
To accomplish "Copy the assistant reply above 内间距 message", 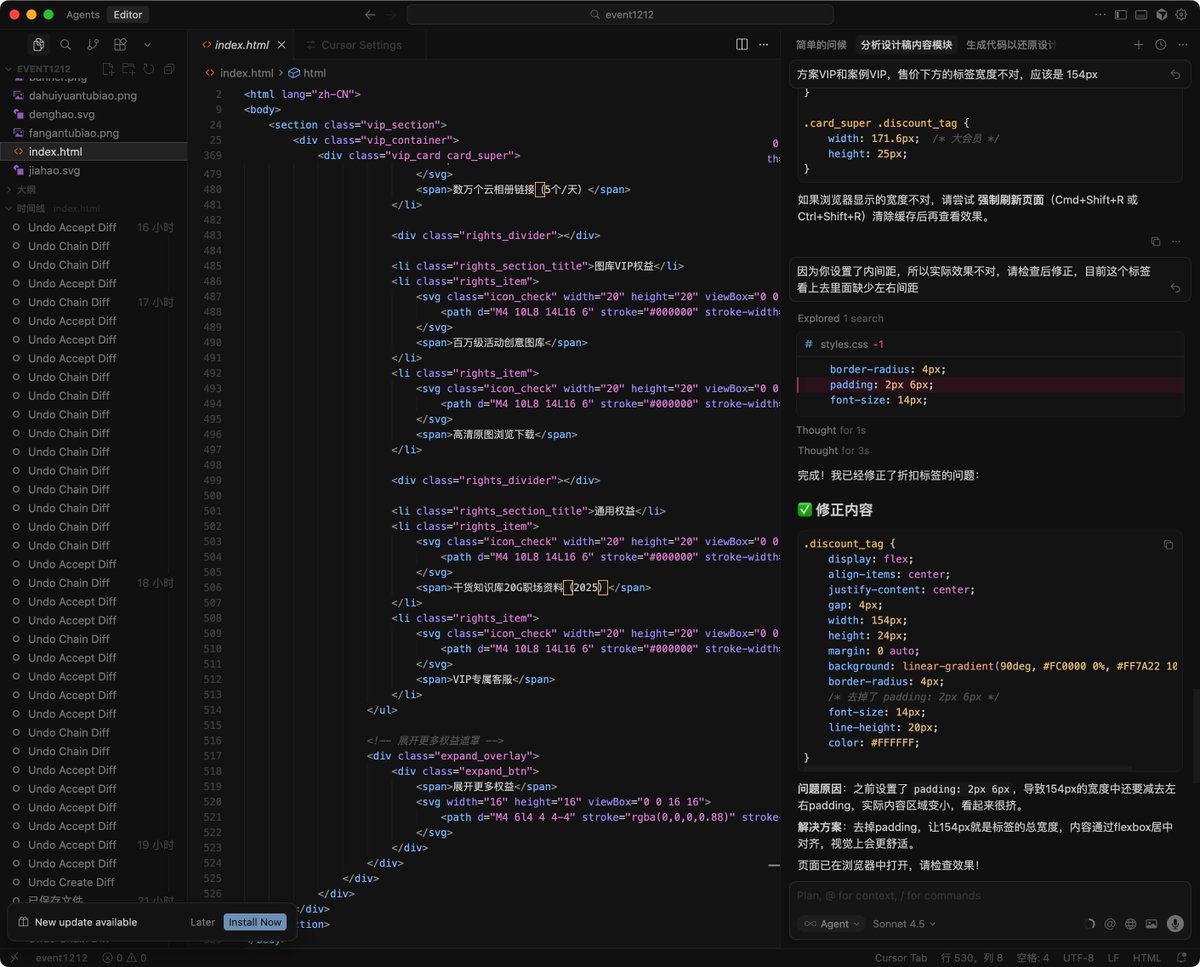I will [x=1156, y=242].
